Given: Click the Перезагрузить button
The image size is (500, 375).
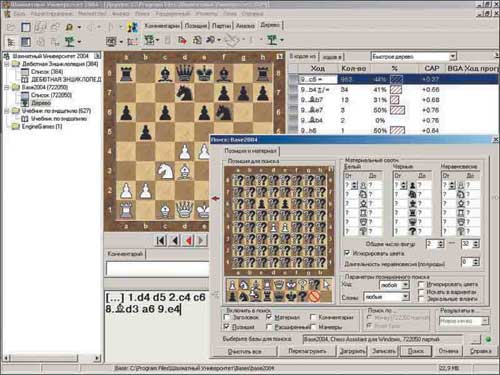Looking at the screenshot, I should tap(307, 351).
